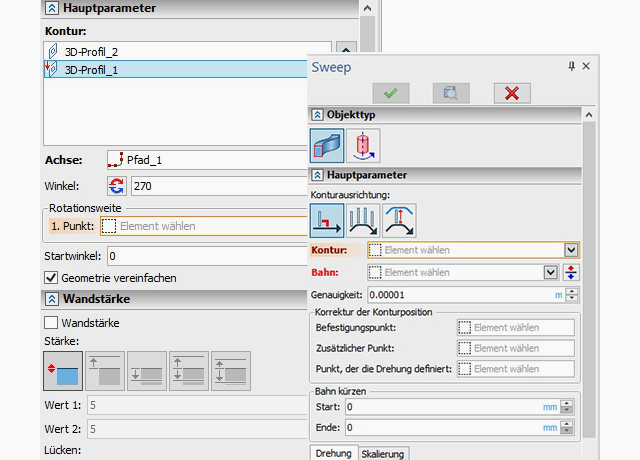Screen dimensions: 640x460
Task: Choose the parallel contours Konturausrichtung option
Action: [x=363, y=220]
